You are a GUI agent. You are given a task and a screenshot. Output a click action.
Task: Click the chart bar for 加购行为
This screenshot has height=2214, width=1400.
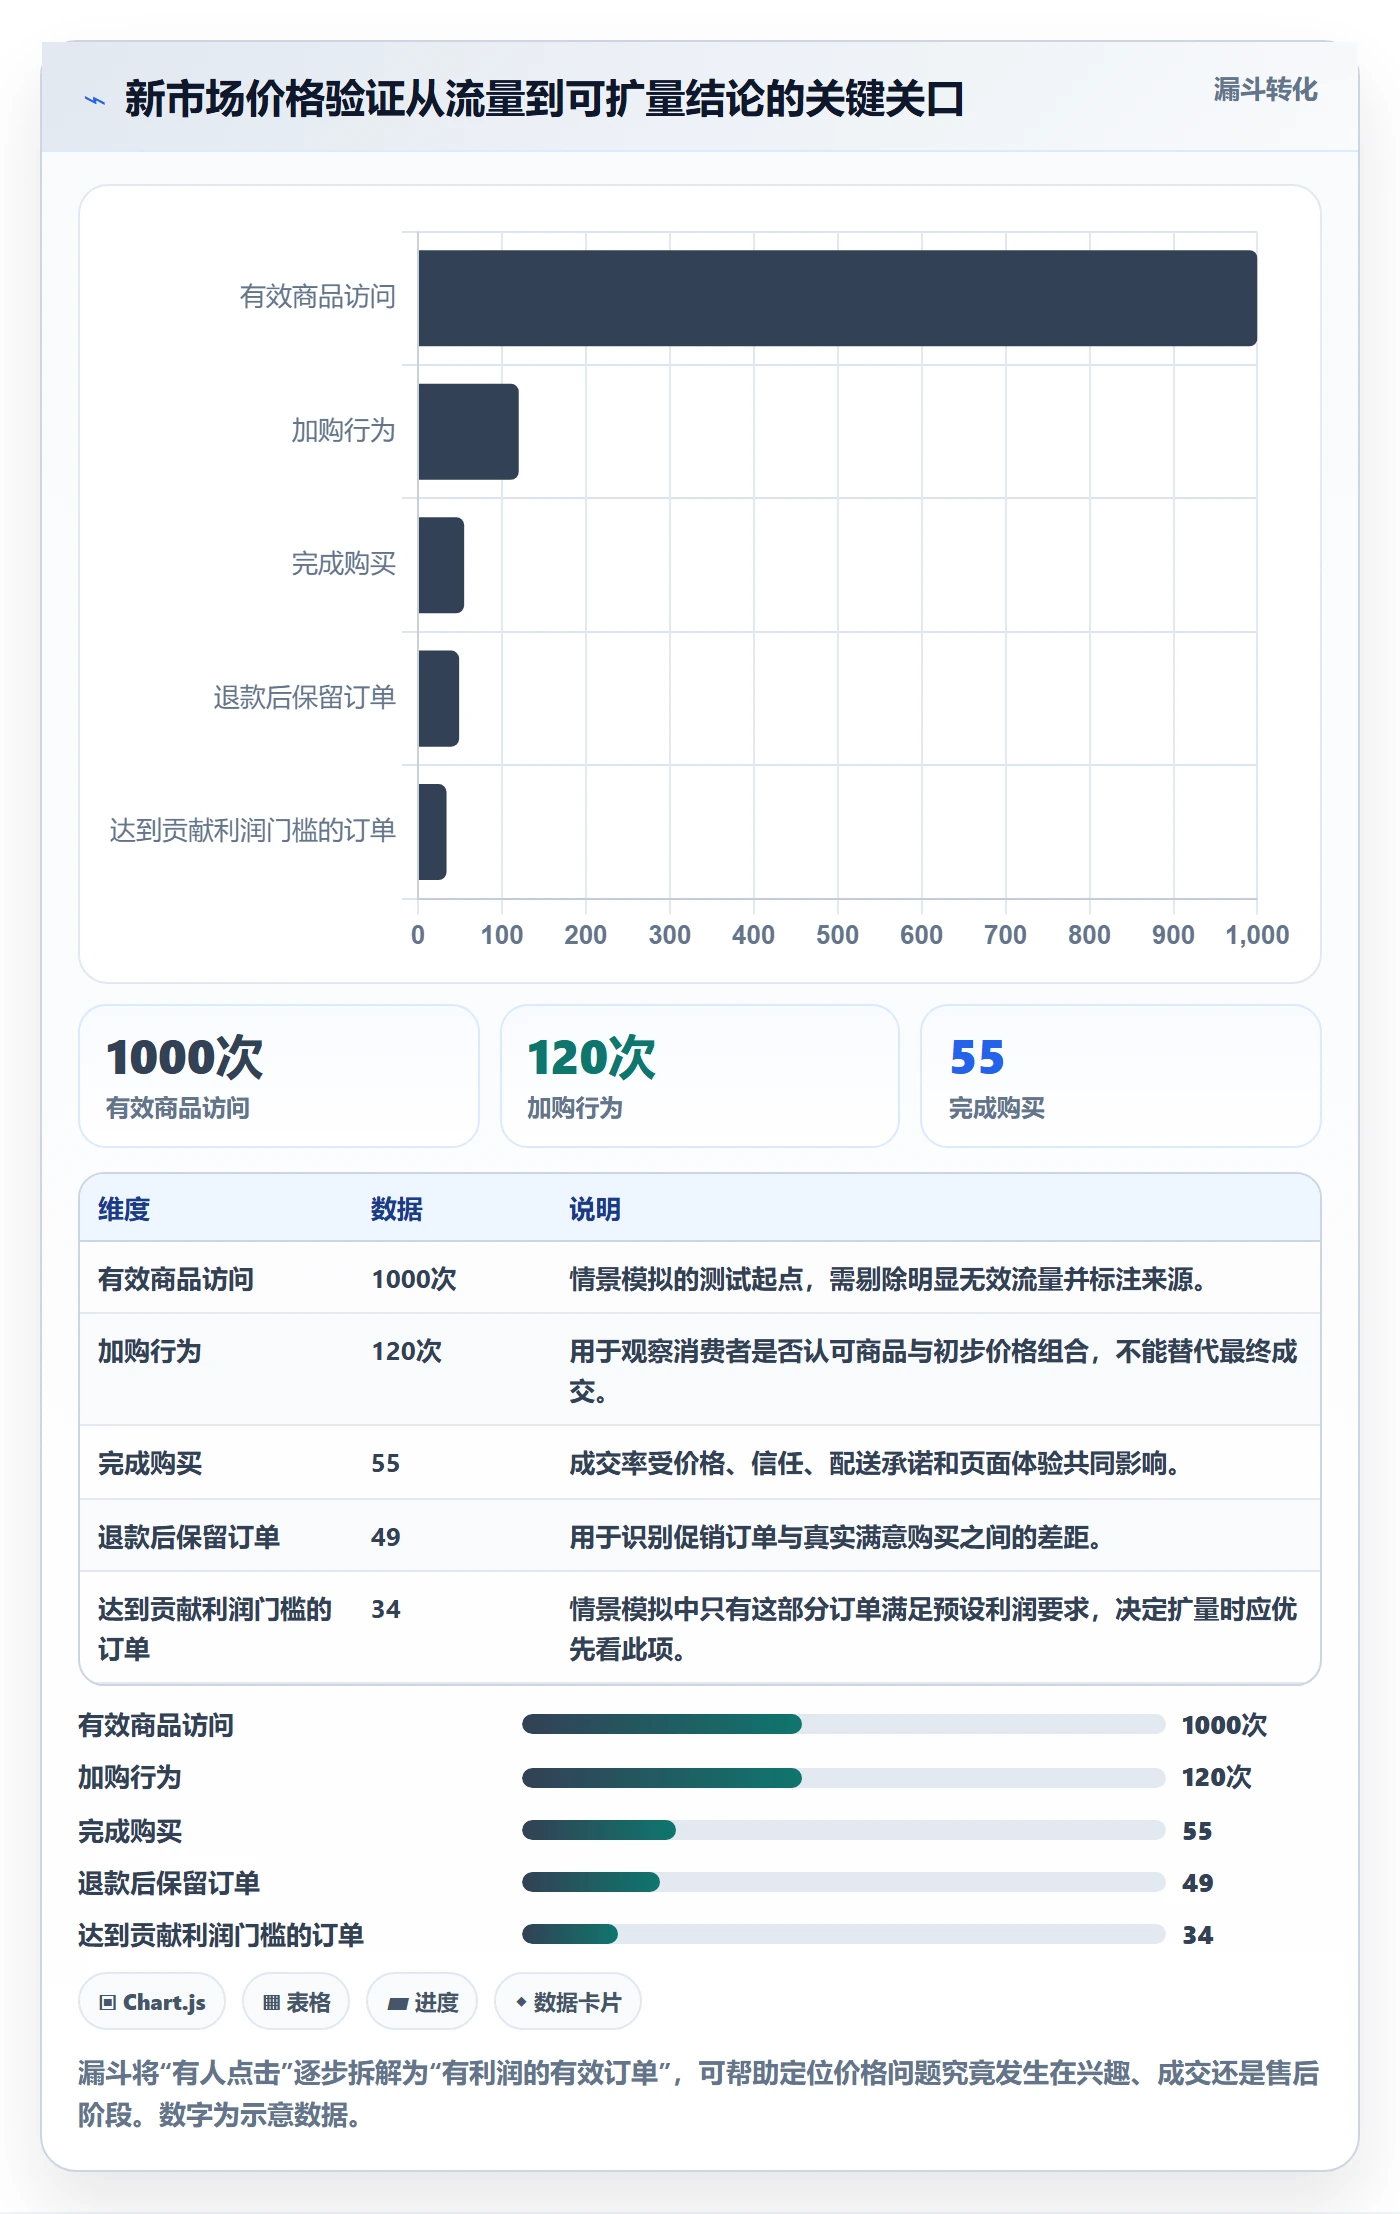[x=468, y=432]
